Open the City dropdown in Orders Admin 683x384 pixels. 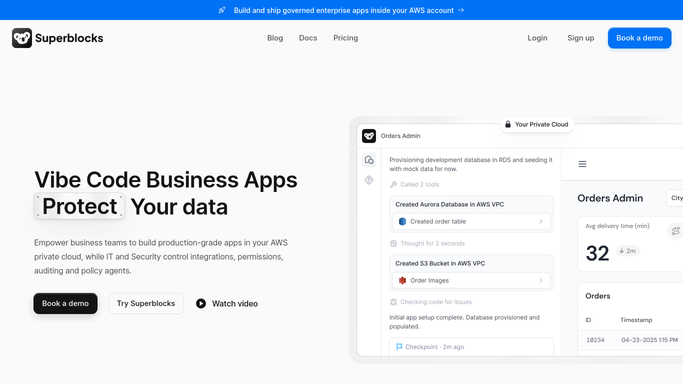click(x=675, y=198)
